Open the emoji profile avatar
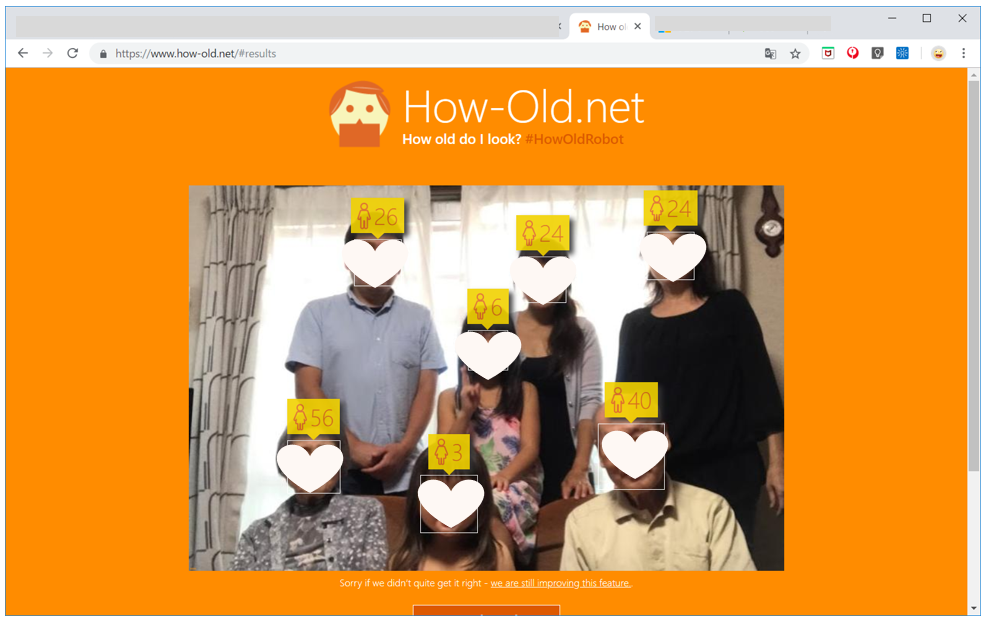Image resolution: width=985 pixels, height=621 pixels. pyautogui.click(x=938, y=53)
